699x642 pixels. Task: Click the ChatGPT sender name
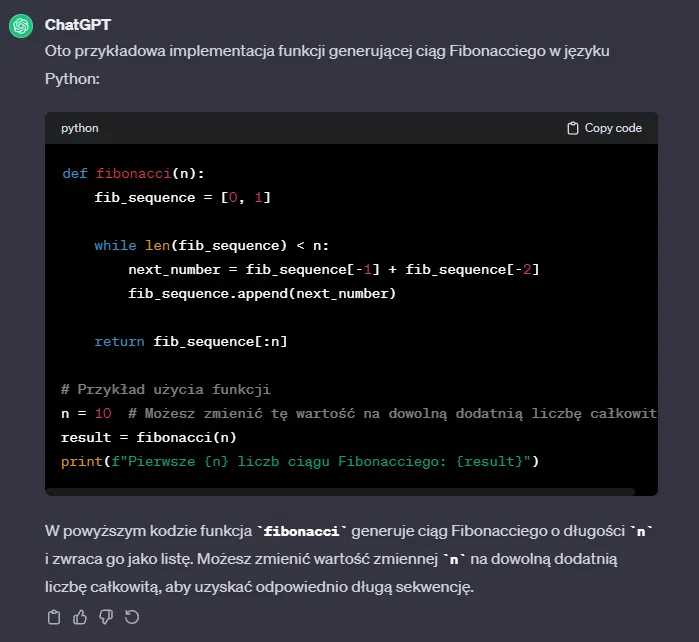coord(77,24)
